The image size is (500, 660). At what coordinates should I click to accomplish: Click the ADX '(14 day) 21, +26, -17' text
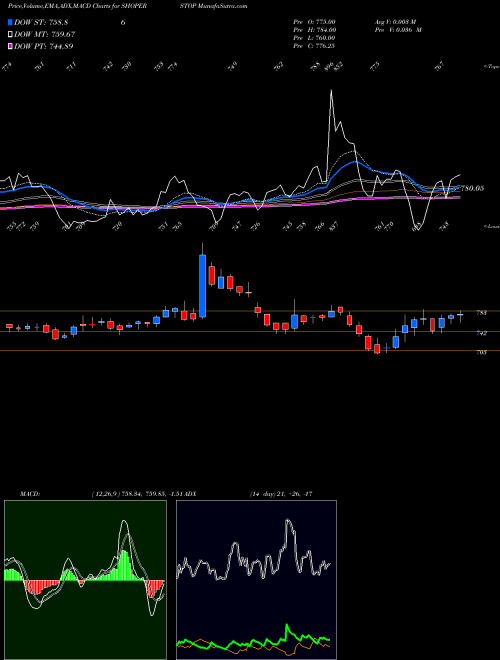click(x=281, y=494)
